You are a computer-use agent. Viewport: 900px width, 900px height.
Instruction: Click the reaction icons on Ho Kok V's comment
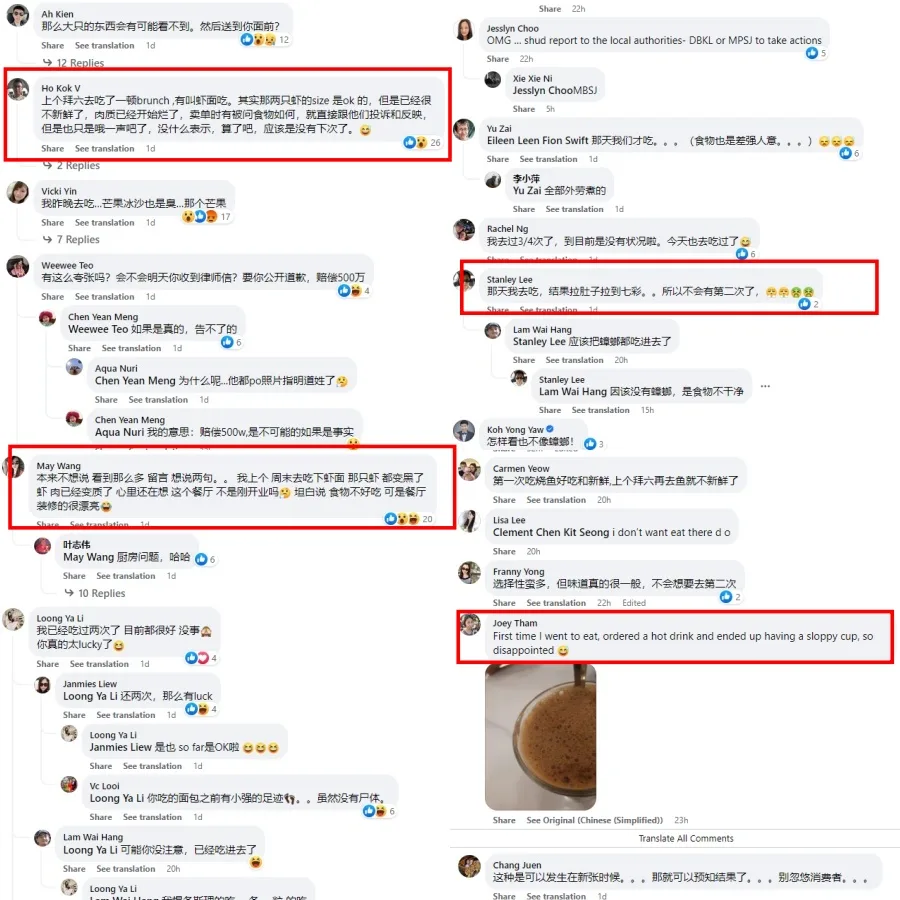pos(415,142)
